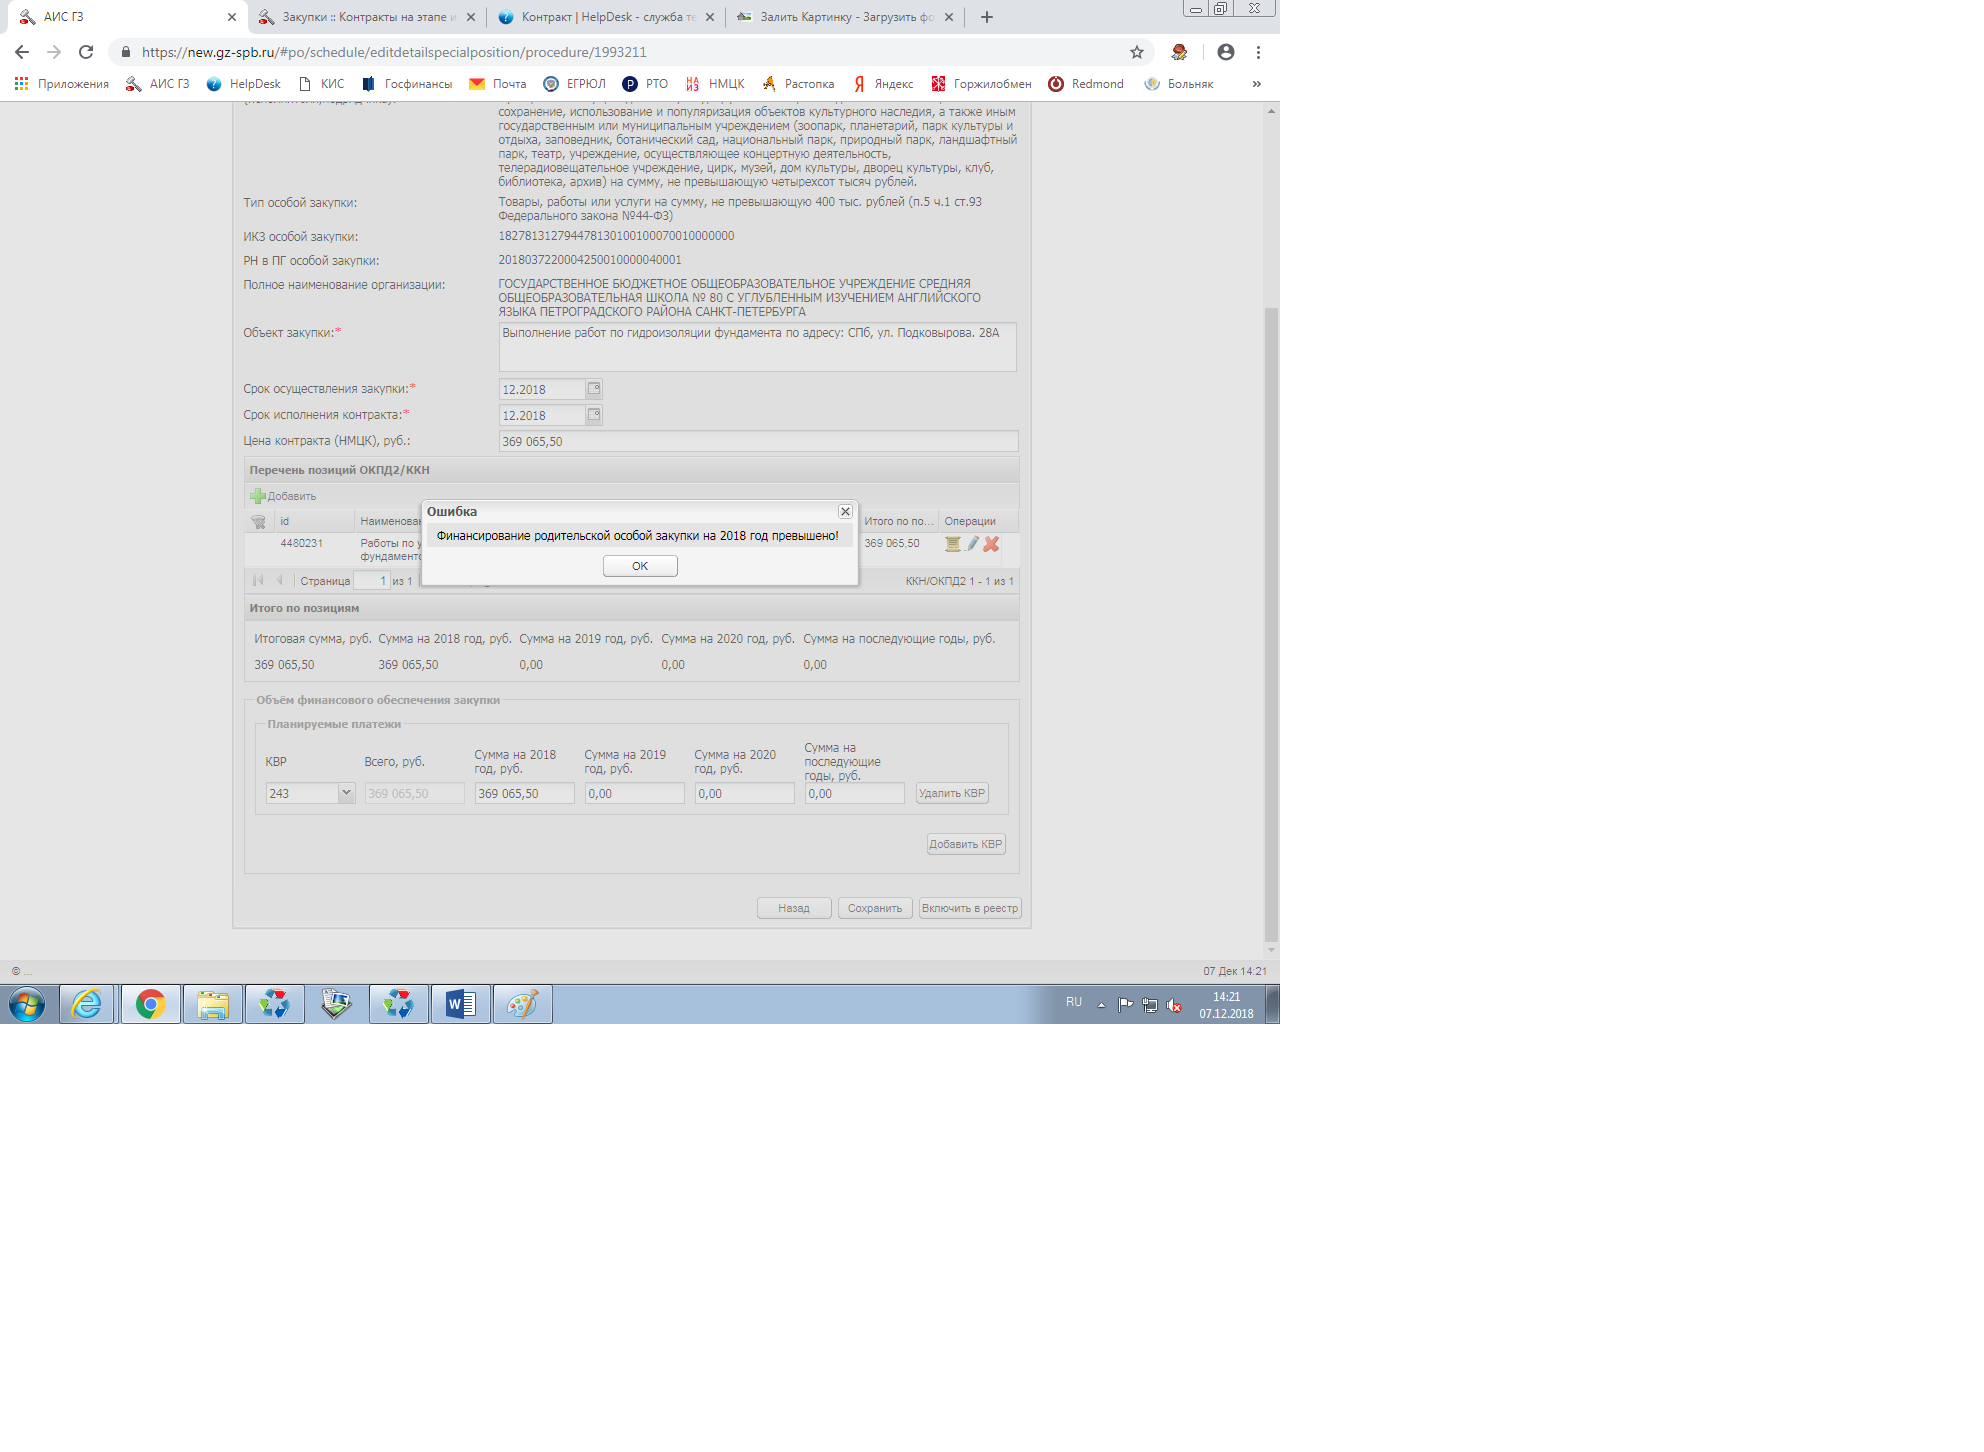Click the address bar URL
The image size is (1984, 1452).
coord(394,52)
